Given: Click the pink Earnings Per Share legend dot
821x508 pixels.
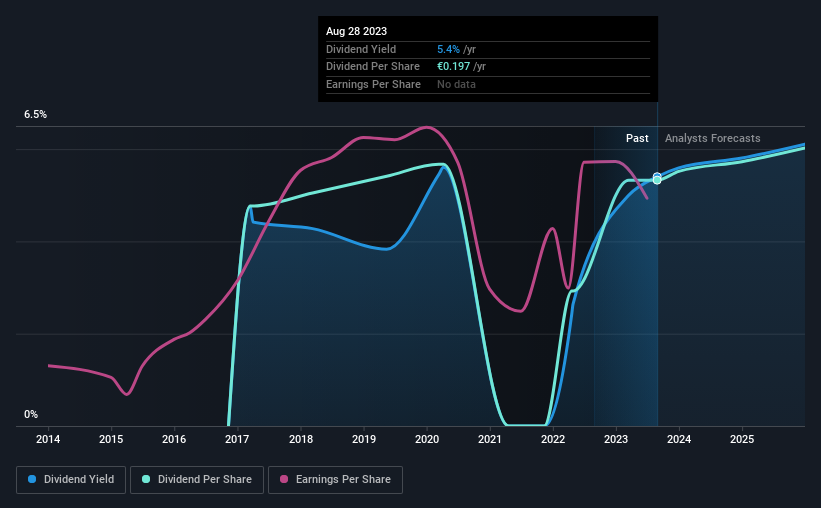Looking at the screenshot, I should pyautogui.click(x=284, y=479).
